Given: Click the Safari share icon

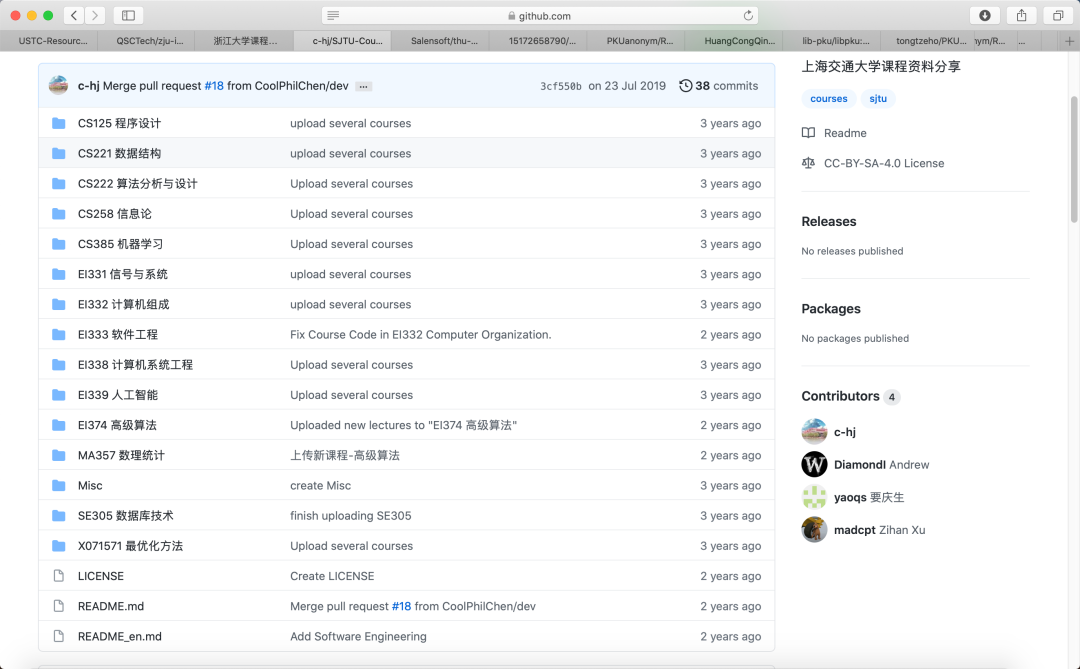Looking at the screenshot, I should tap(1021, 15).
